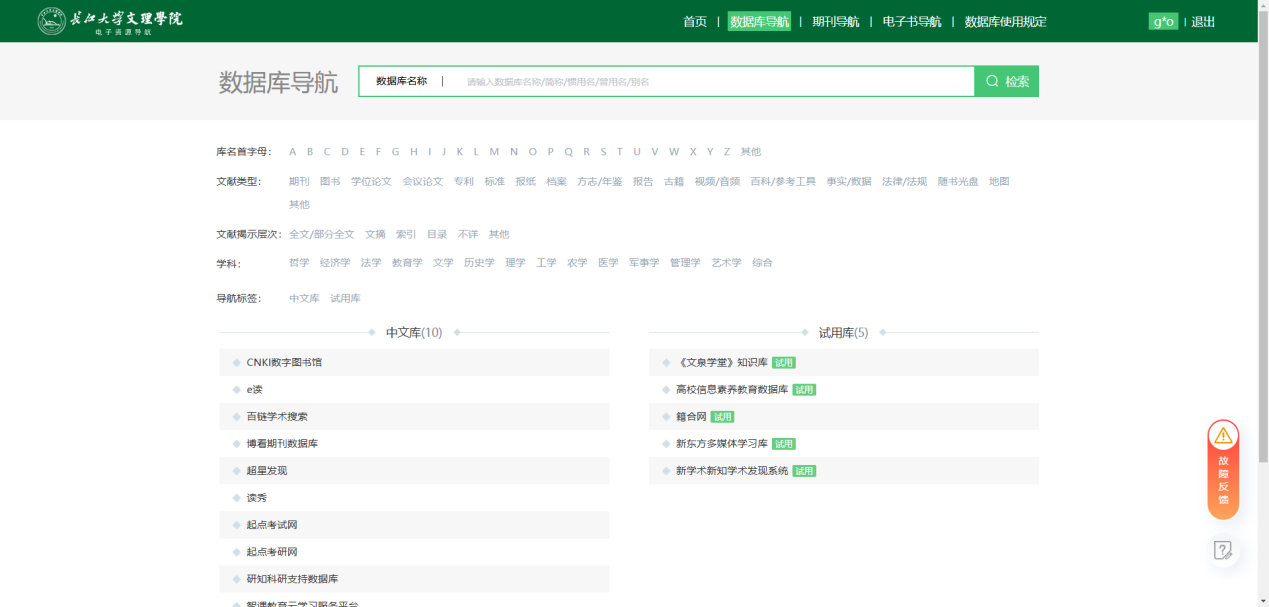
Task: Click the 检索 search button
Action: coord(1006,82)
